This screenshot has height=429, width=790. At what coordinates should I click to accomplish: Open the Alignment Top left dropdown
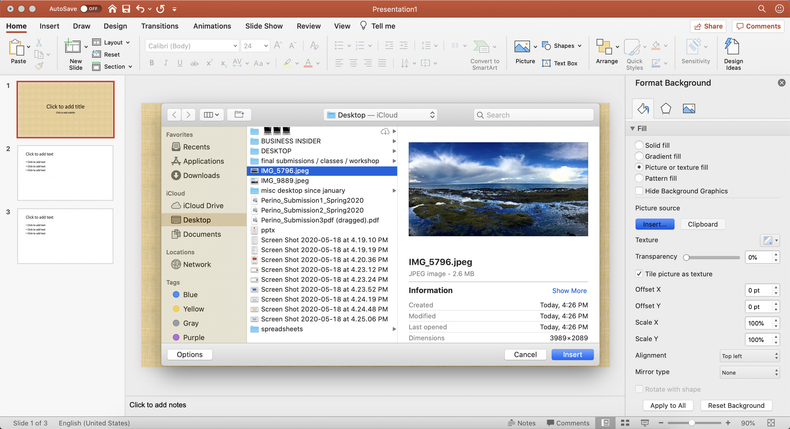click(x=748, y=355)
